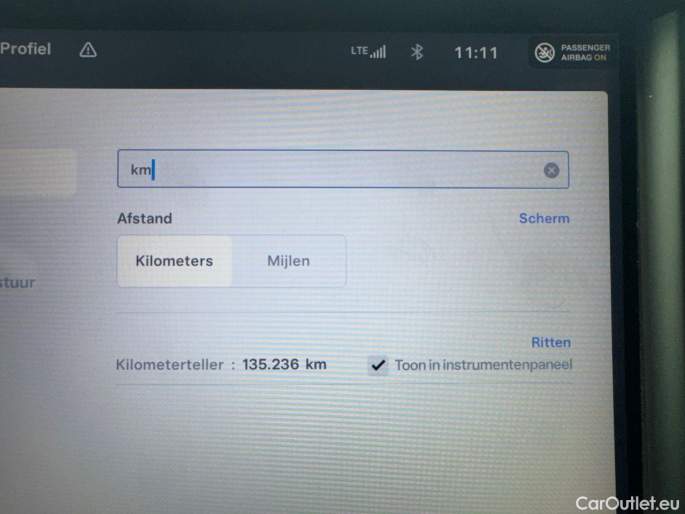This screenshot has height=514, width=685.
Task: Tap the 11:11 clock in status bar
Action: pyautogui.click(x=476, y=53)
